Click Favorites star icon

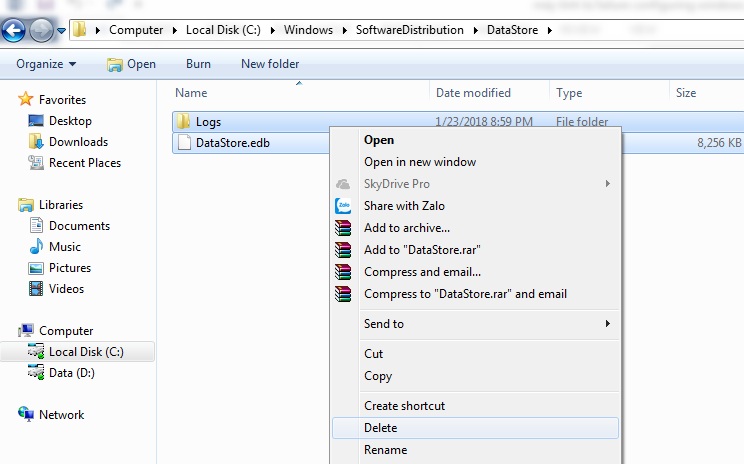coord(26,99)
